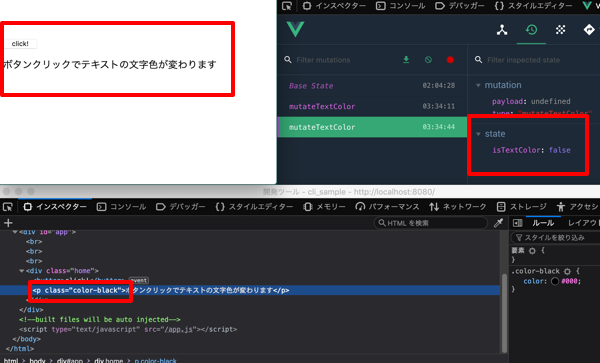Click the markup panel vertical scrollbar

[504, 313]
